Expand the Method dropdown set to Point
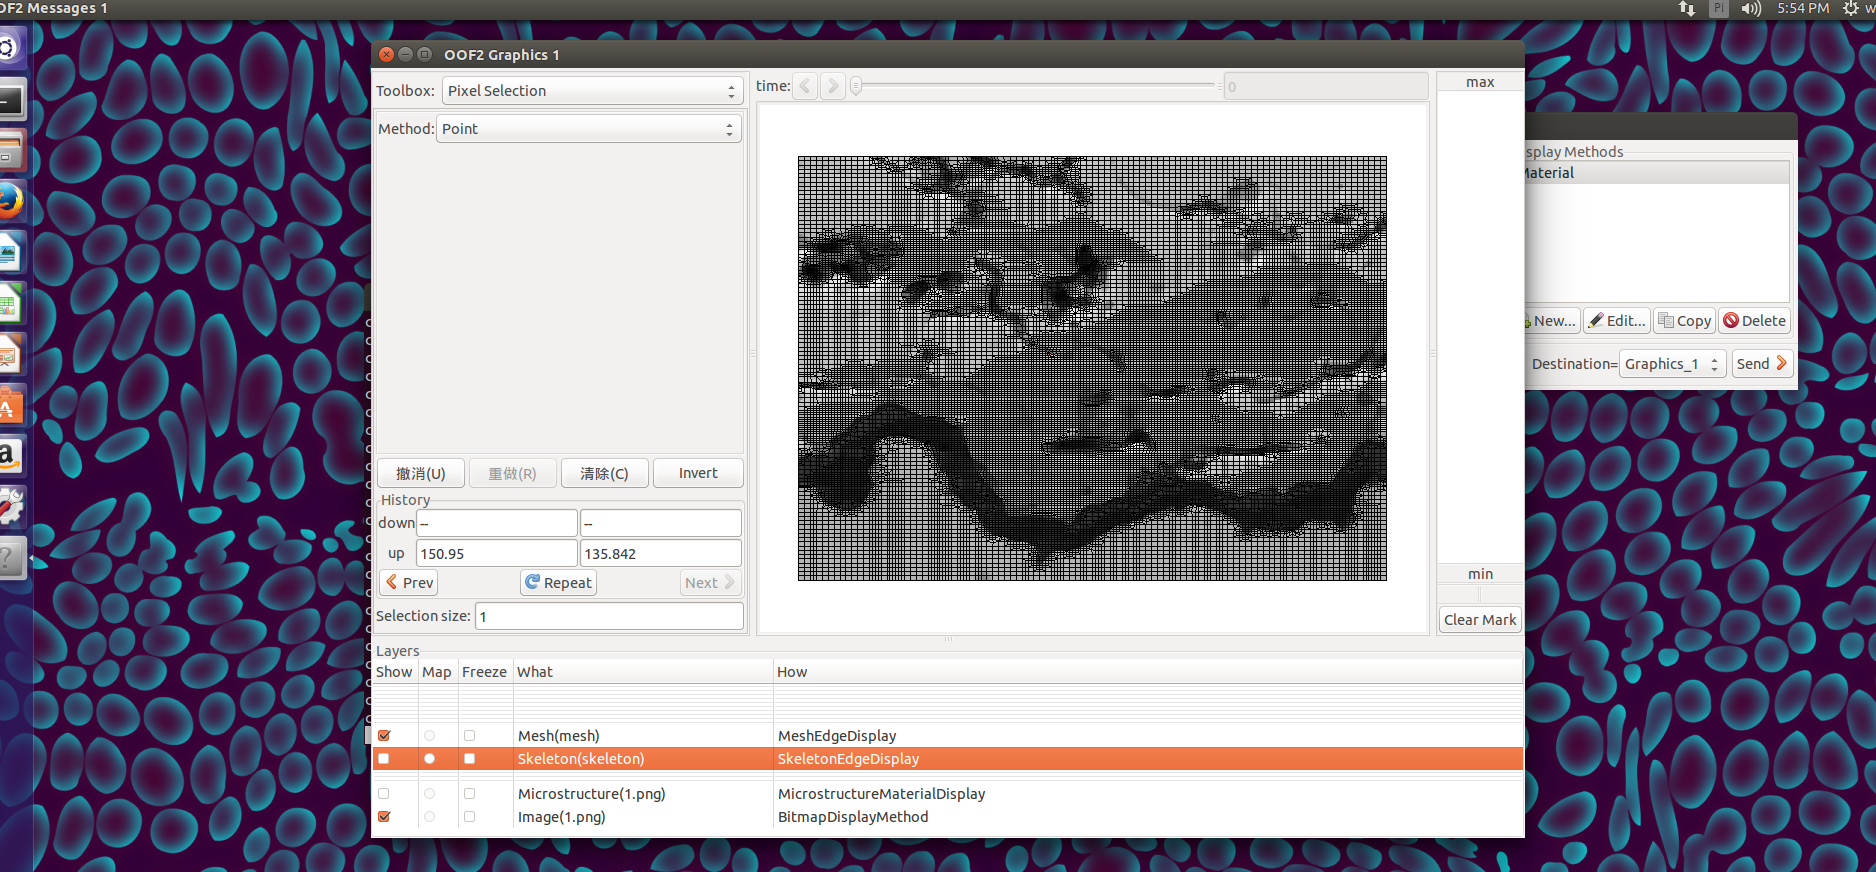Screen dimensions: 1876x872 [x=588, y=129]
